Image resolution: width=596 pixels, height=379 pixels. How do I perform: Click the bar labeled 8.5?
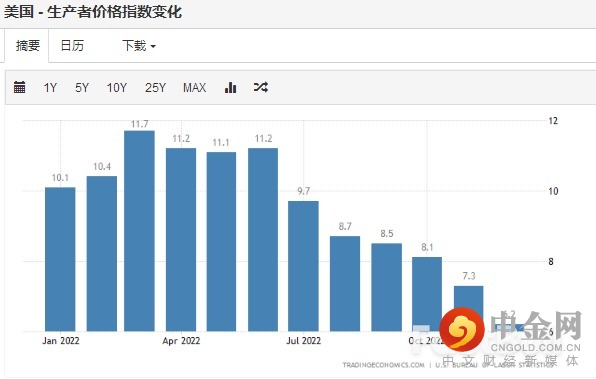click(x=387, y=287)
